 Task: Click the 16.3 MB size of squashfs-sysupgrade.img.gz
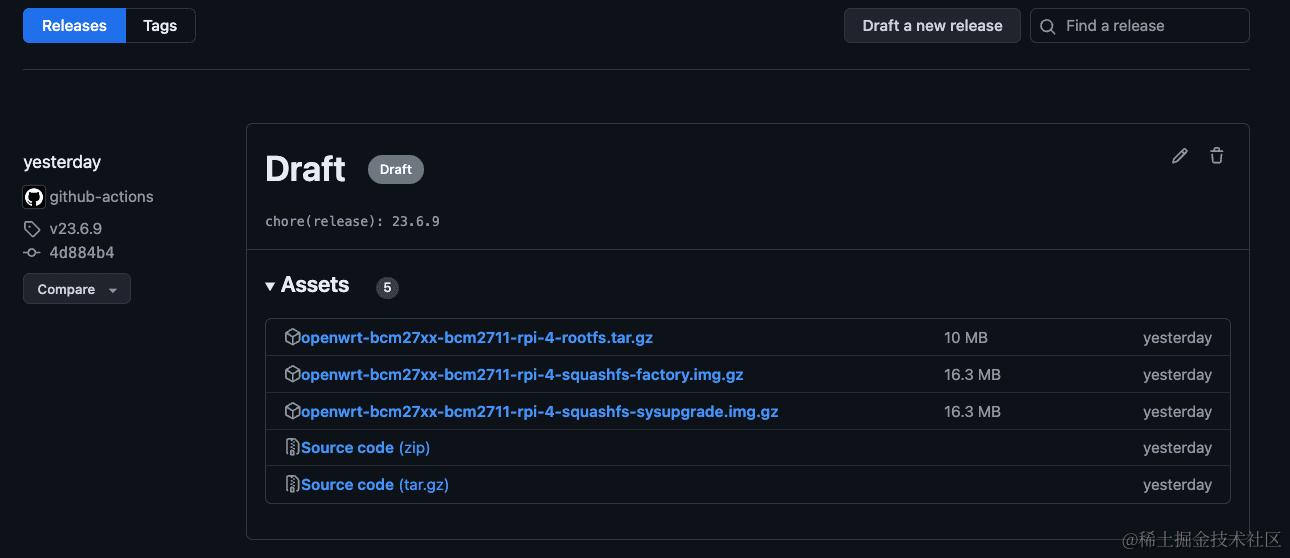point(972,412)
